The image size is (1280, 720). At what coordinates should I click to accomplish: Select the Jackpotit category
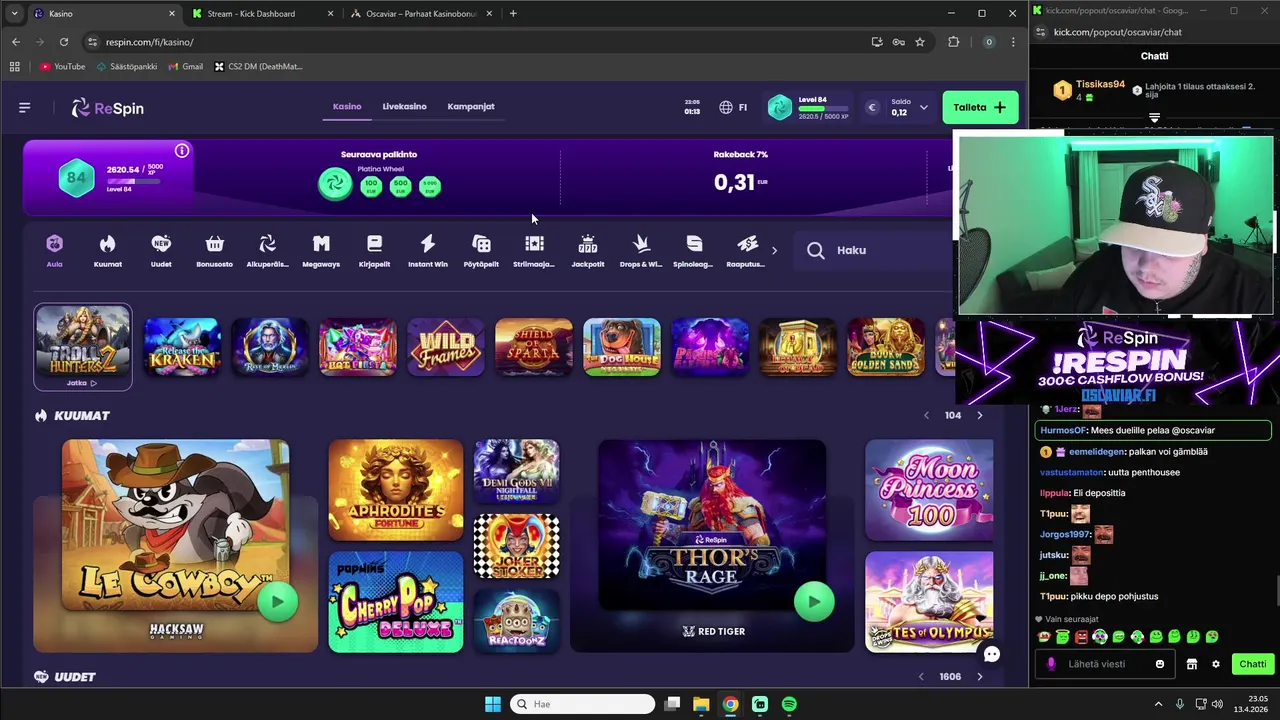[x=588, y=251]
